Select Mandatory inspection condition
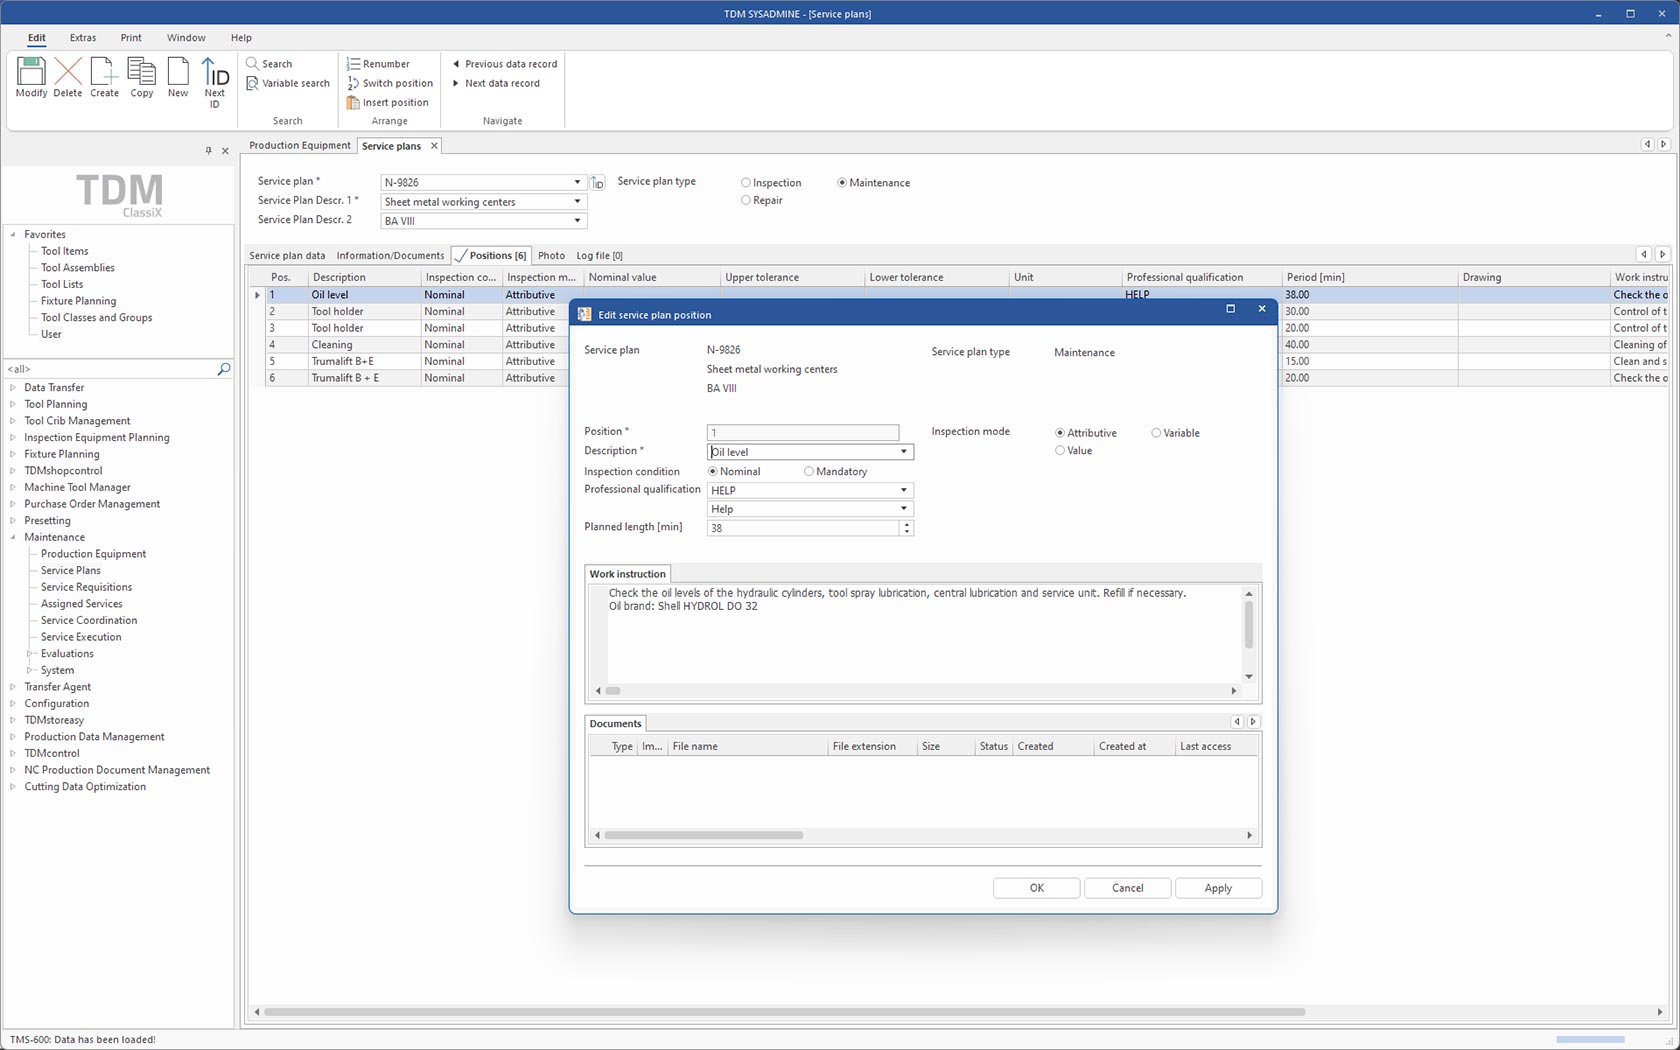 click(809, 471)
